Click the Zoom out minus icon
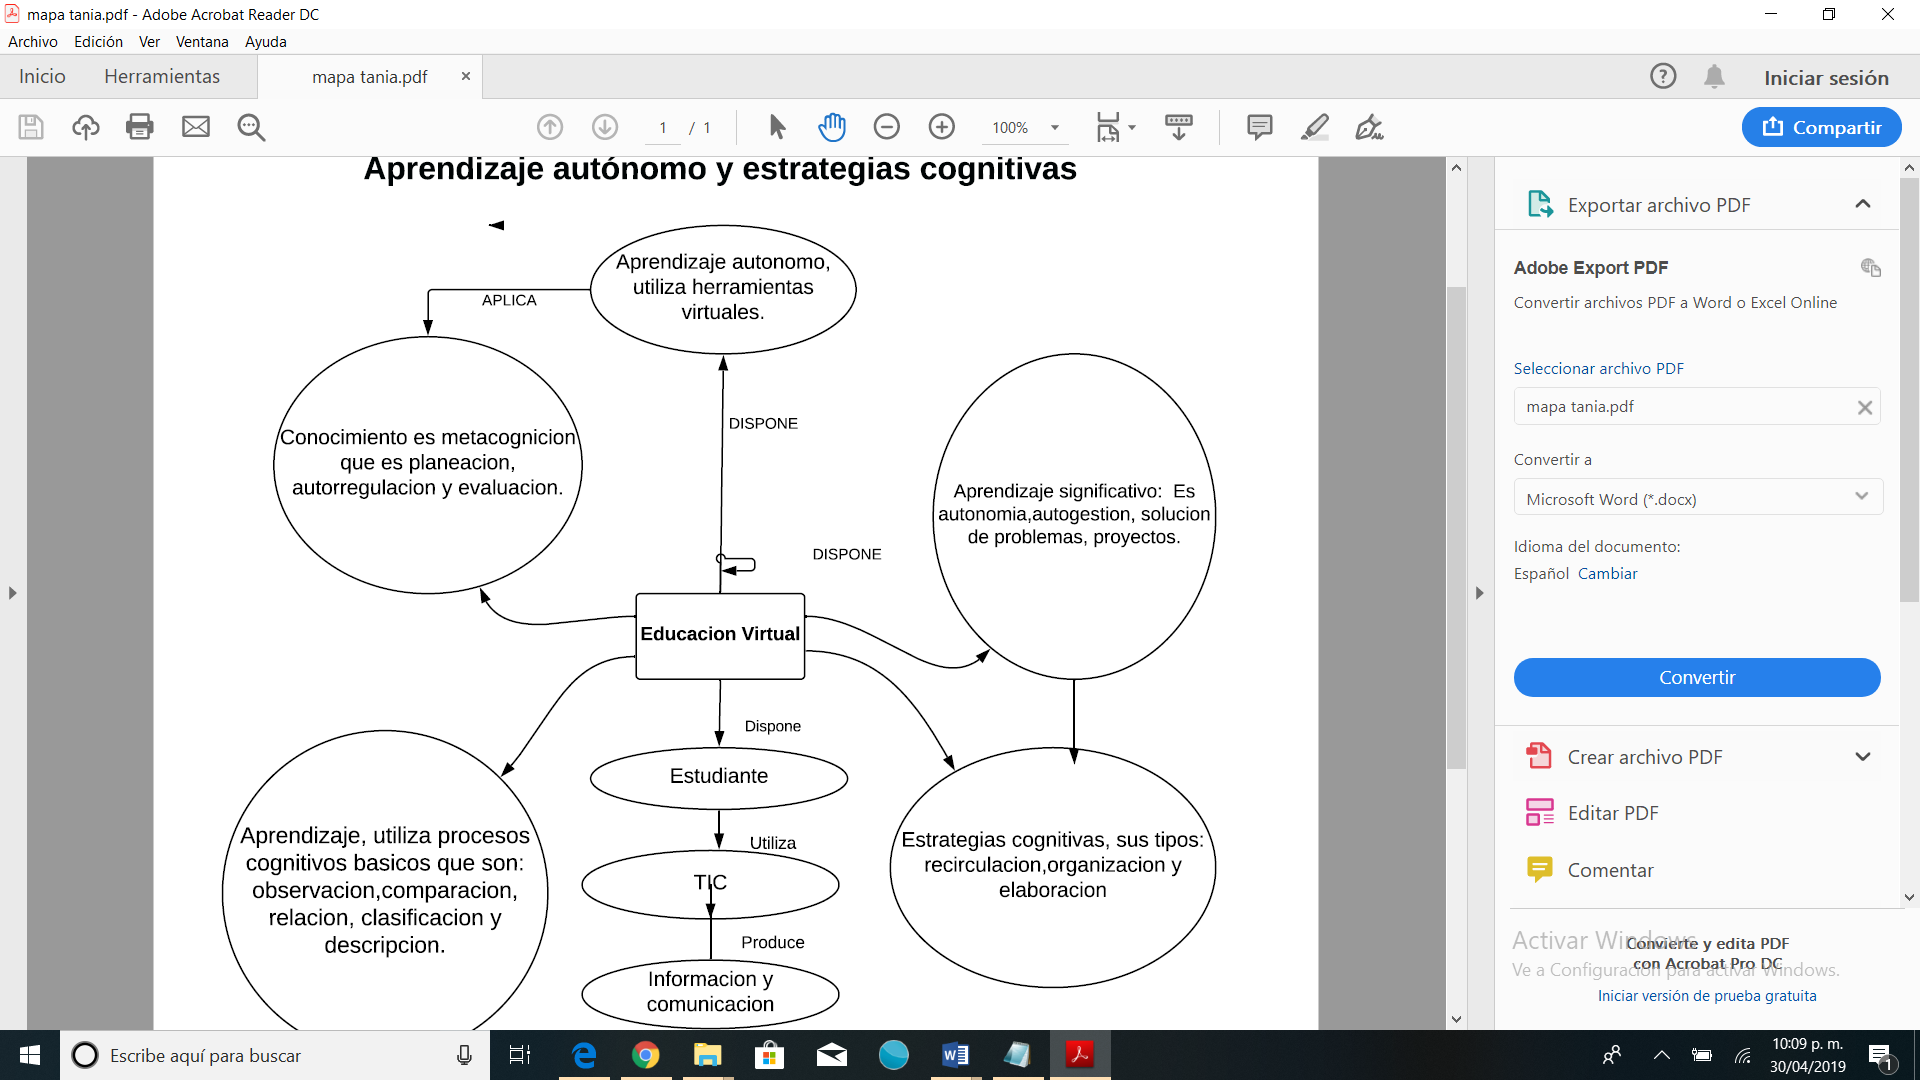 pyautogui.click(x=887, y=127)
